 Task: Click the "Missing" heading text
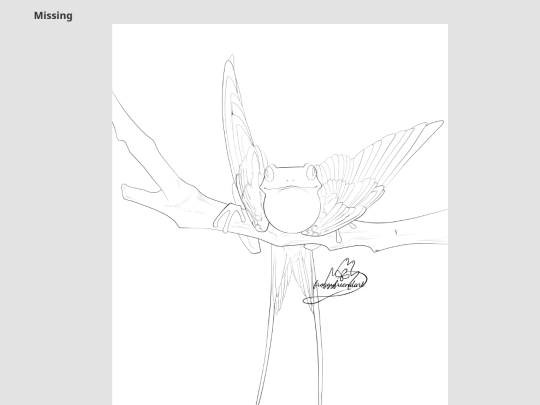(x=53, y=16)
